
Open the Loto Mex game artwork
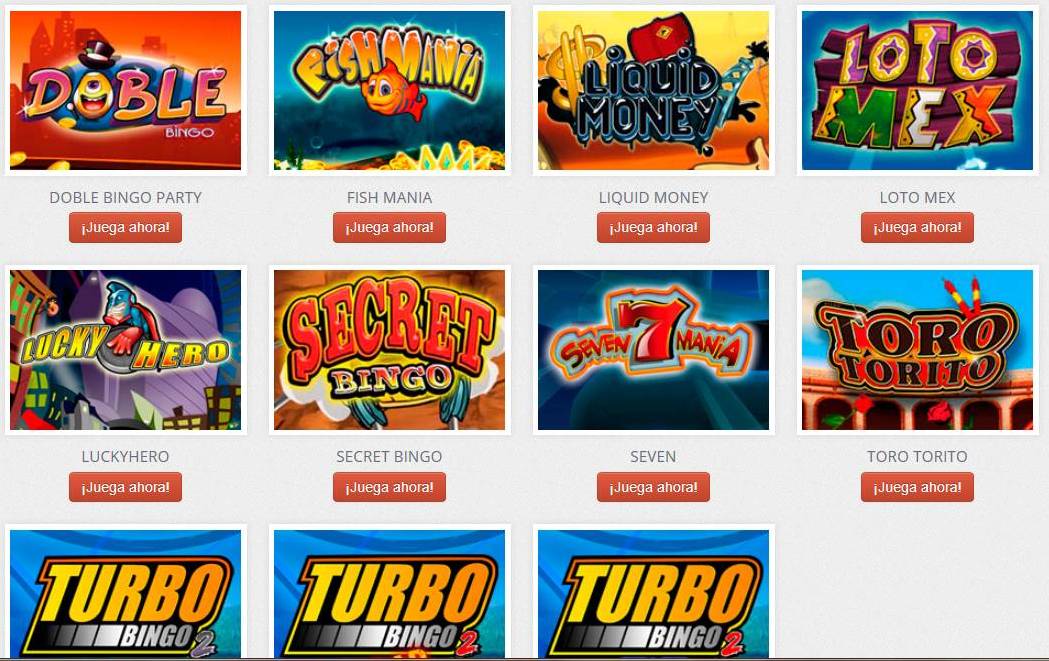[917, 90]
